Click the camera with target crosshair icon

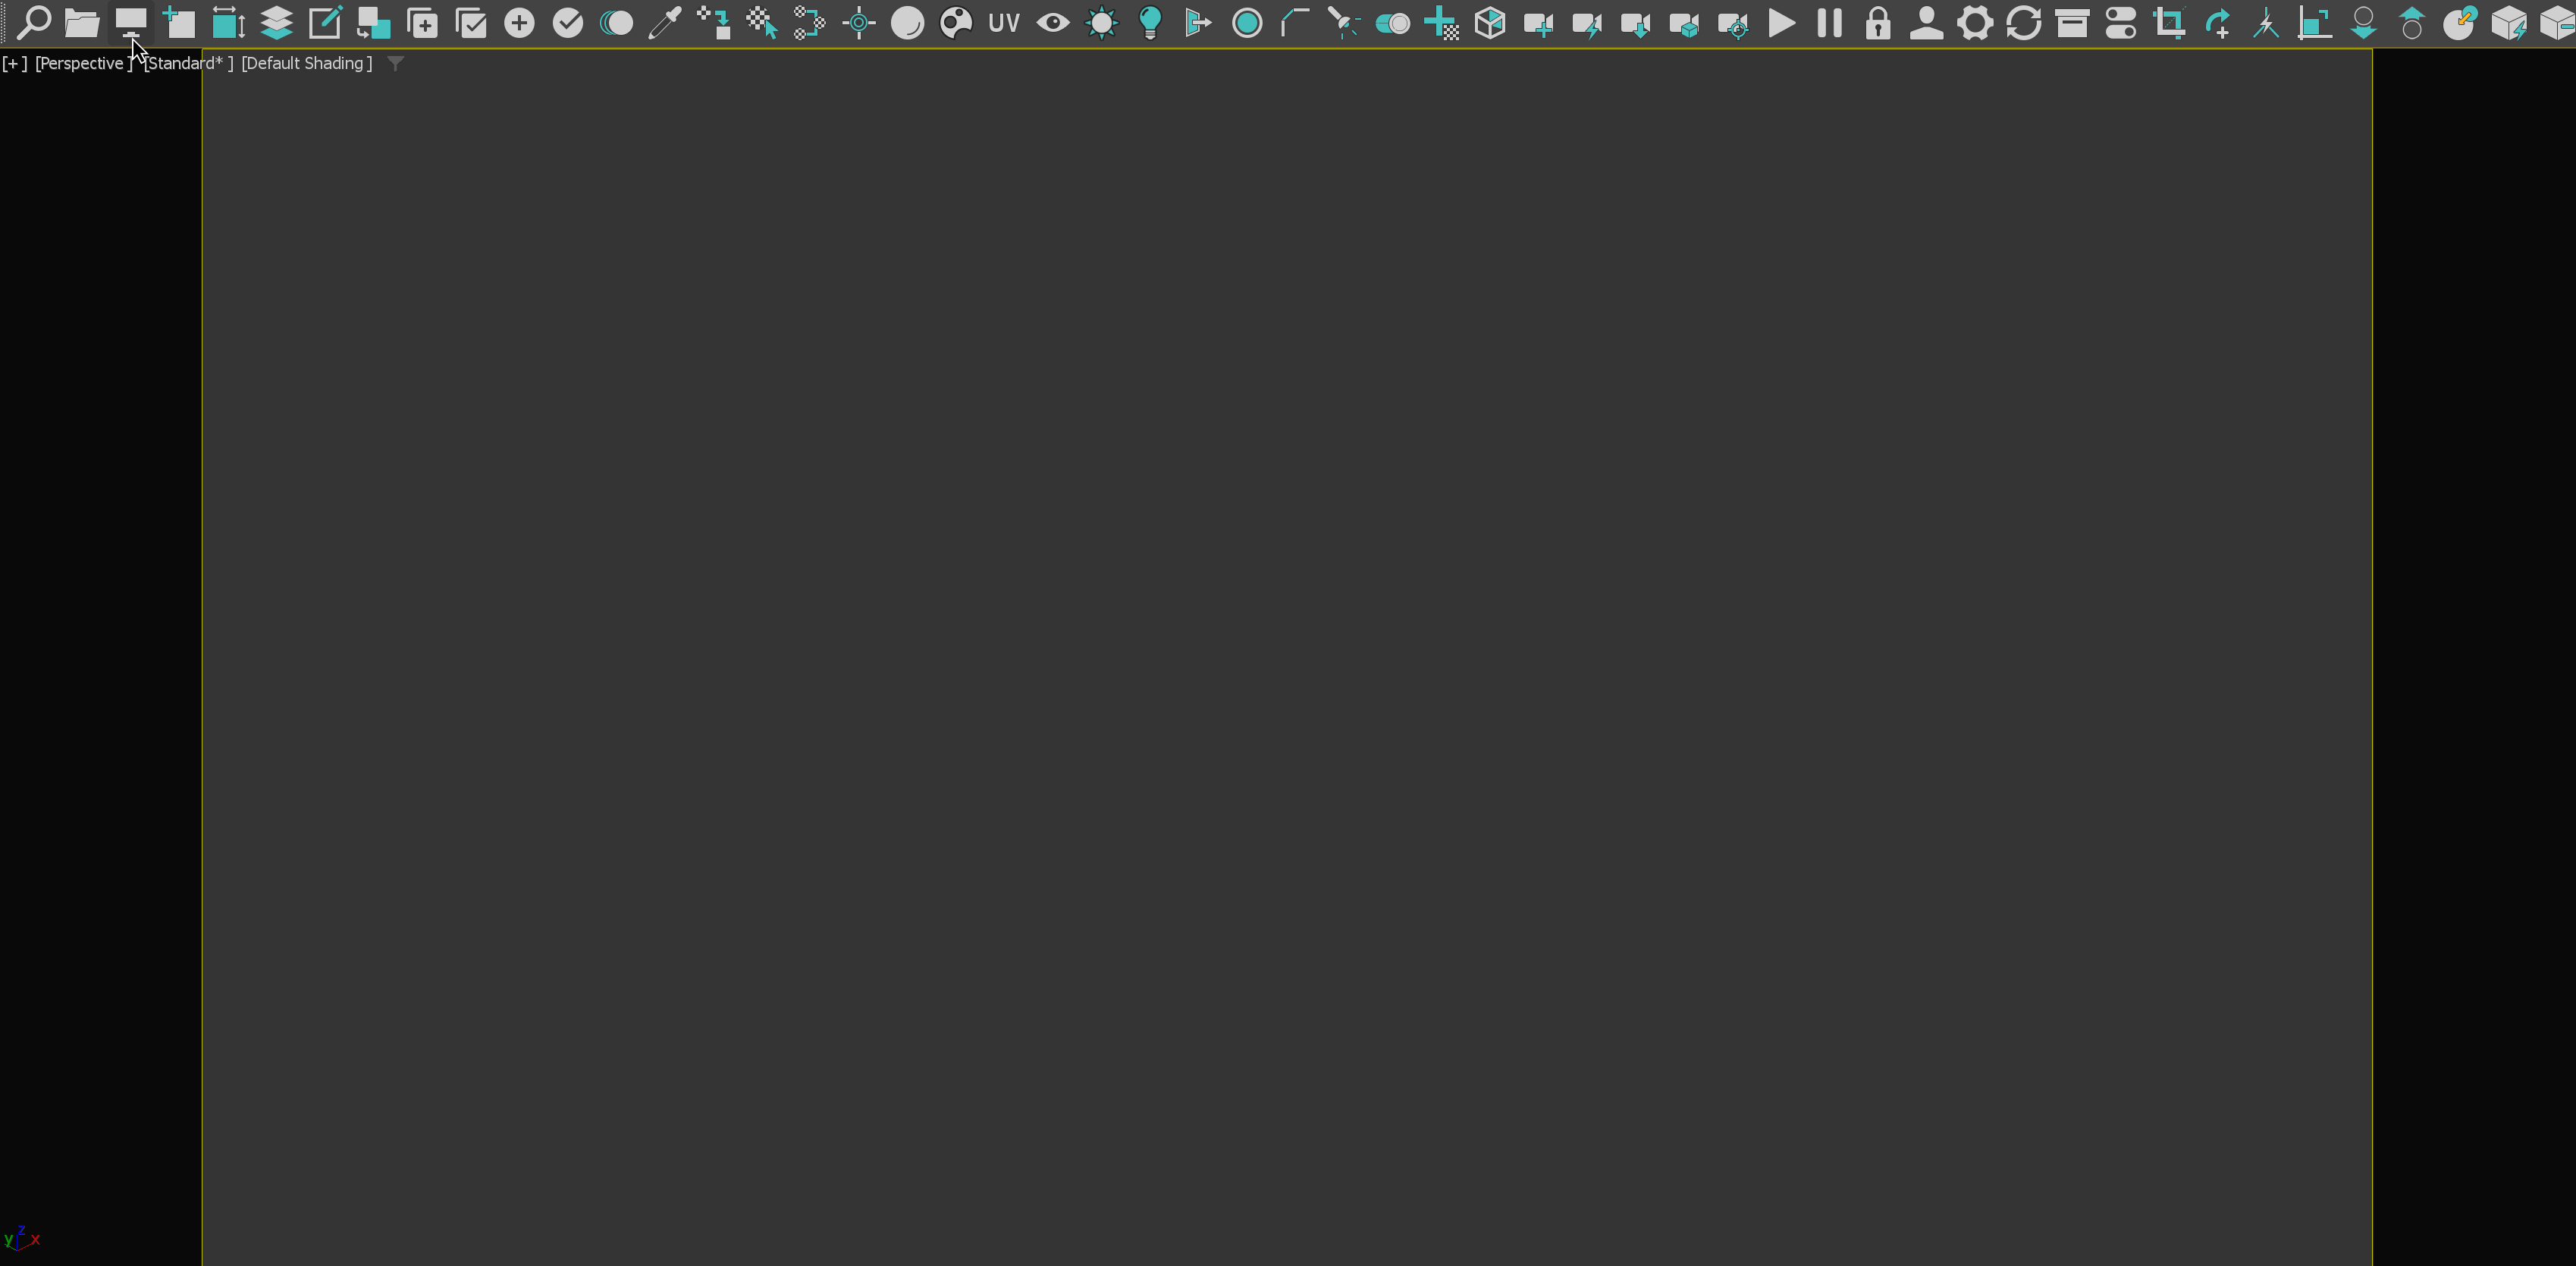1732,22
